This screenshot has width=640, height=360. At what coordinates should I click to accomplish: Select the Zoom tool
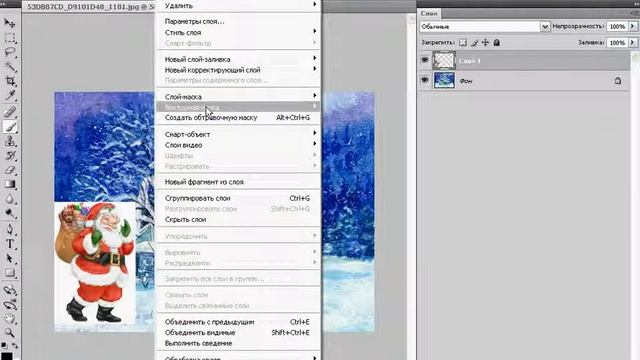tap(9, 333)
